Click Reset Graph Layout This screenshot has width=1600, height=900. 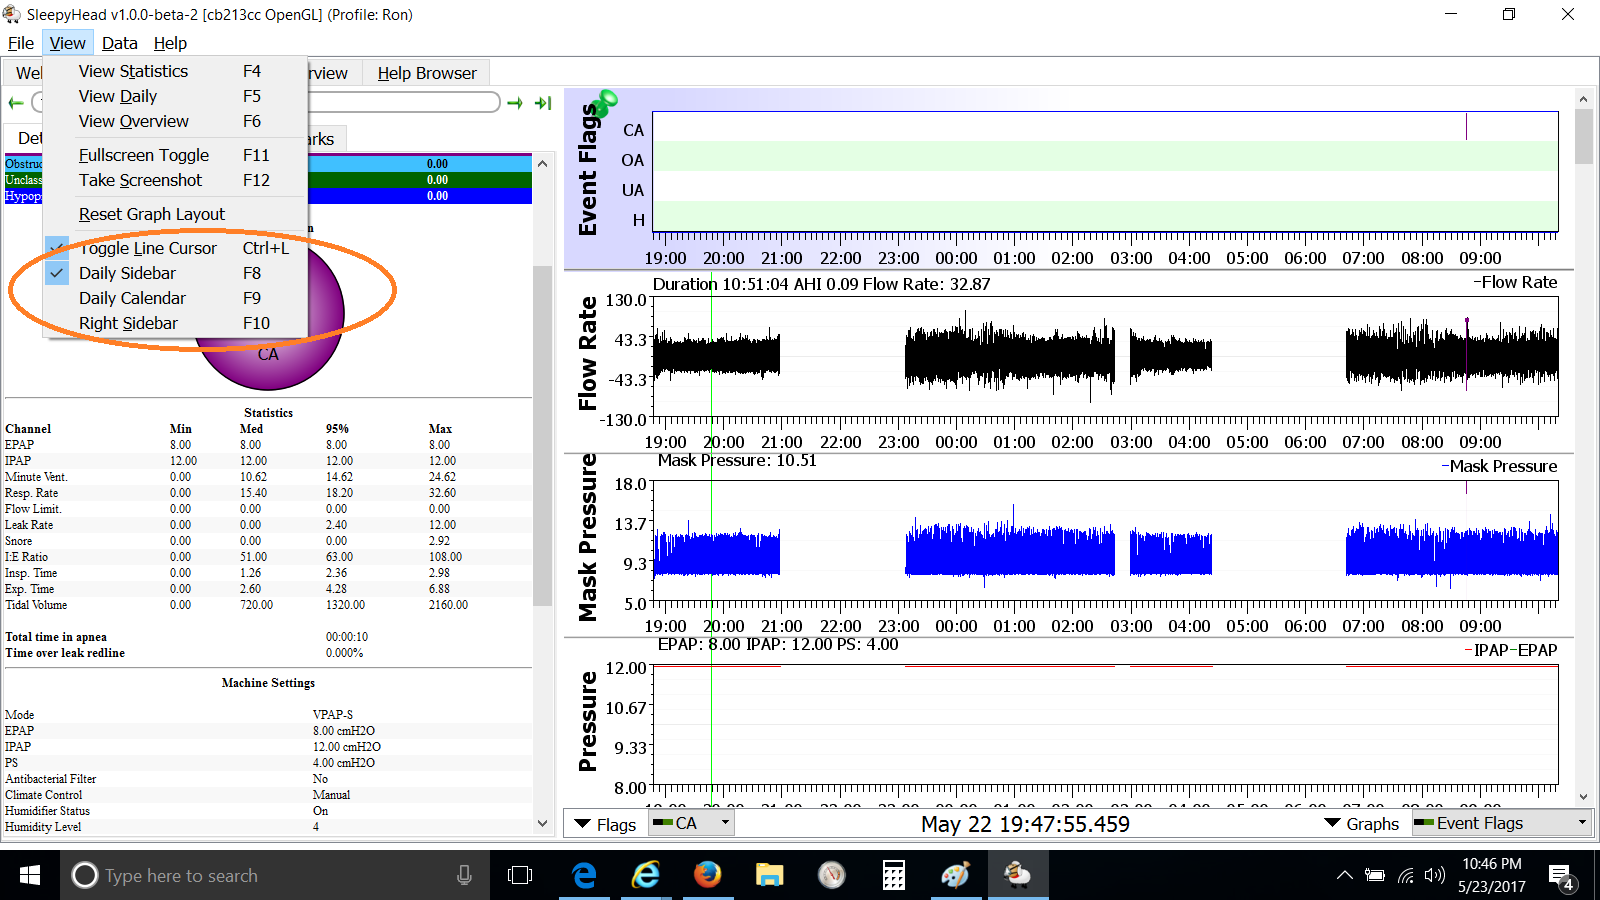pos(175,214)
